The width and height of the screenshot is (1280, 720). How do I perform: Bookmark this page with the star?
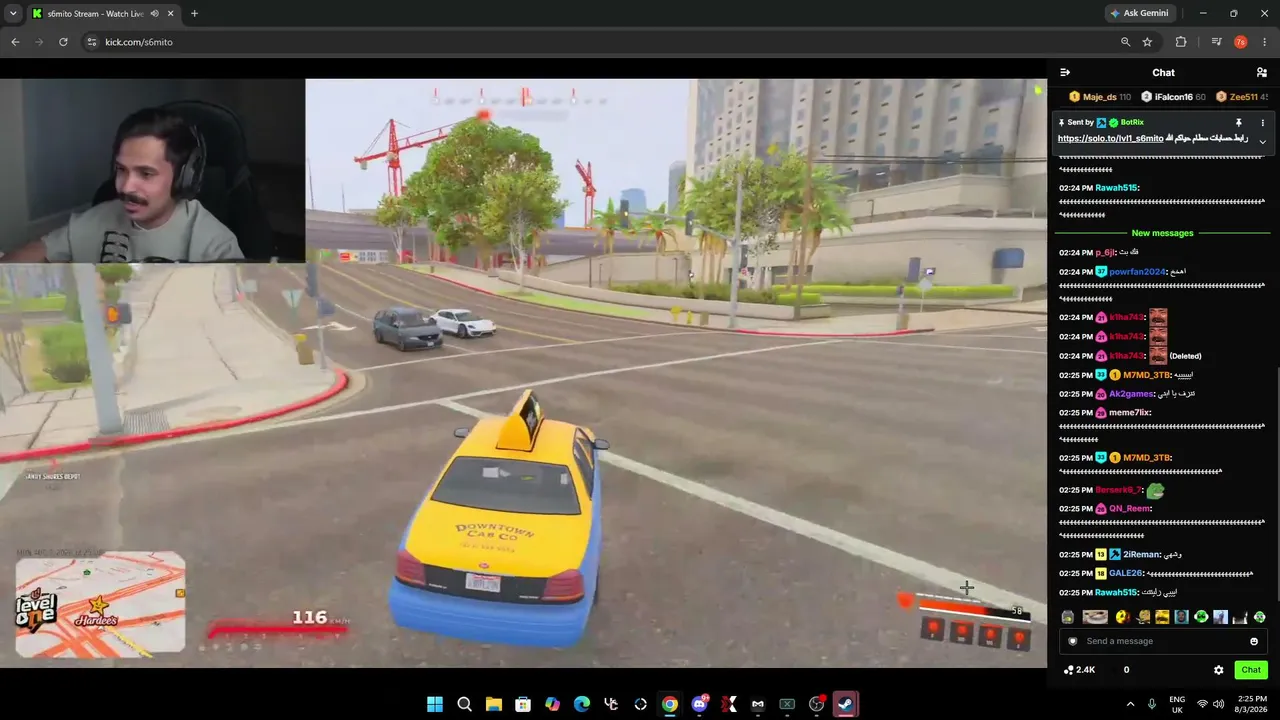pyautogui.click(x=1147, y=42)
